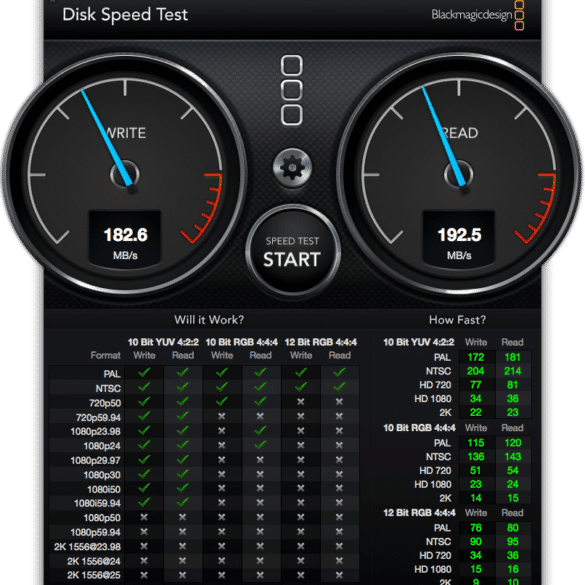This screenshot has width=585, height=585.
Task: Click NTSC read checkmark under 12 Bit RGB
Action: (339, 387)
